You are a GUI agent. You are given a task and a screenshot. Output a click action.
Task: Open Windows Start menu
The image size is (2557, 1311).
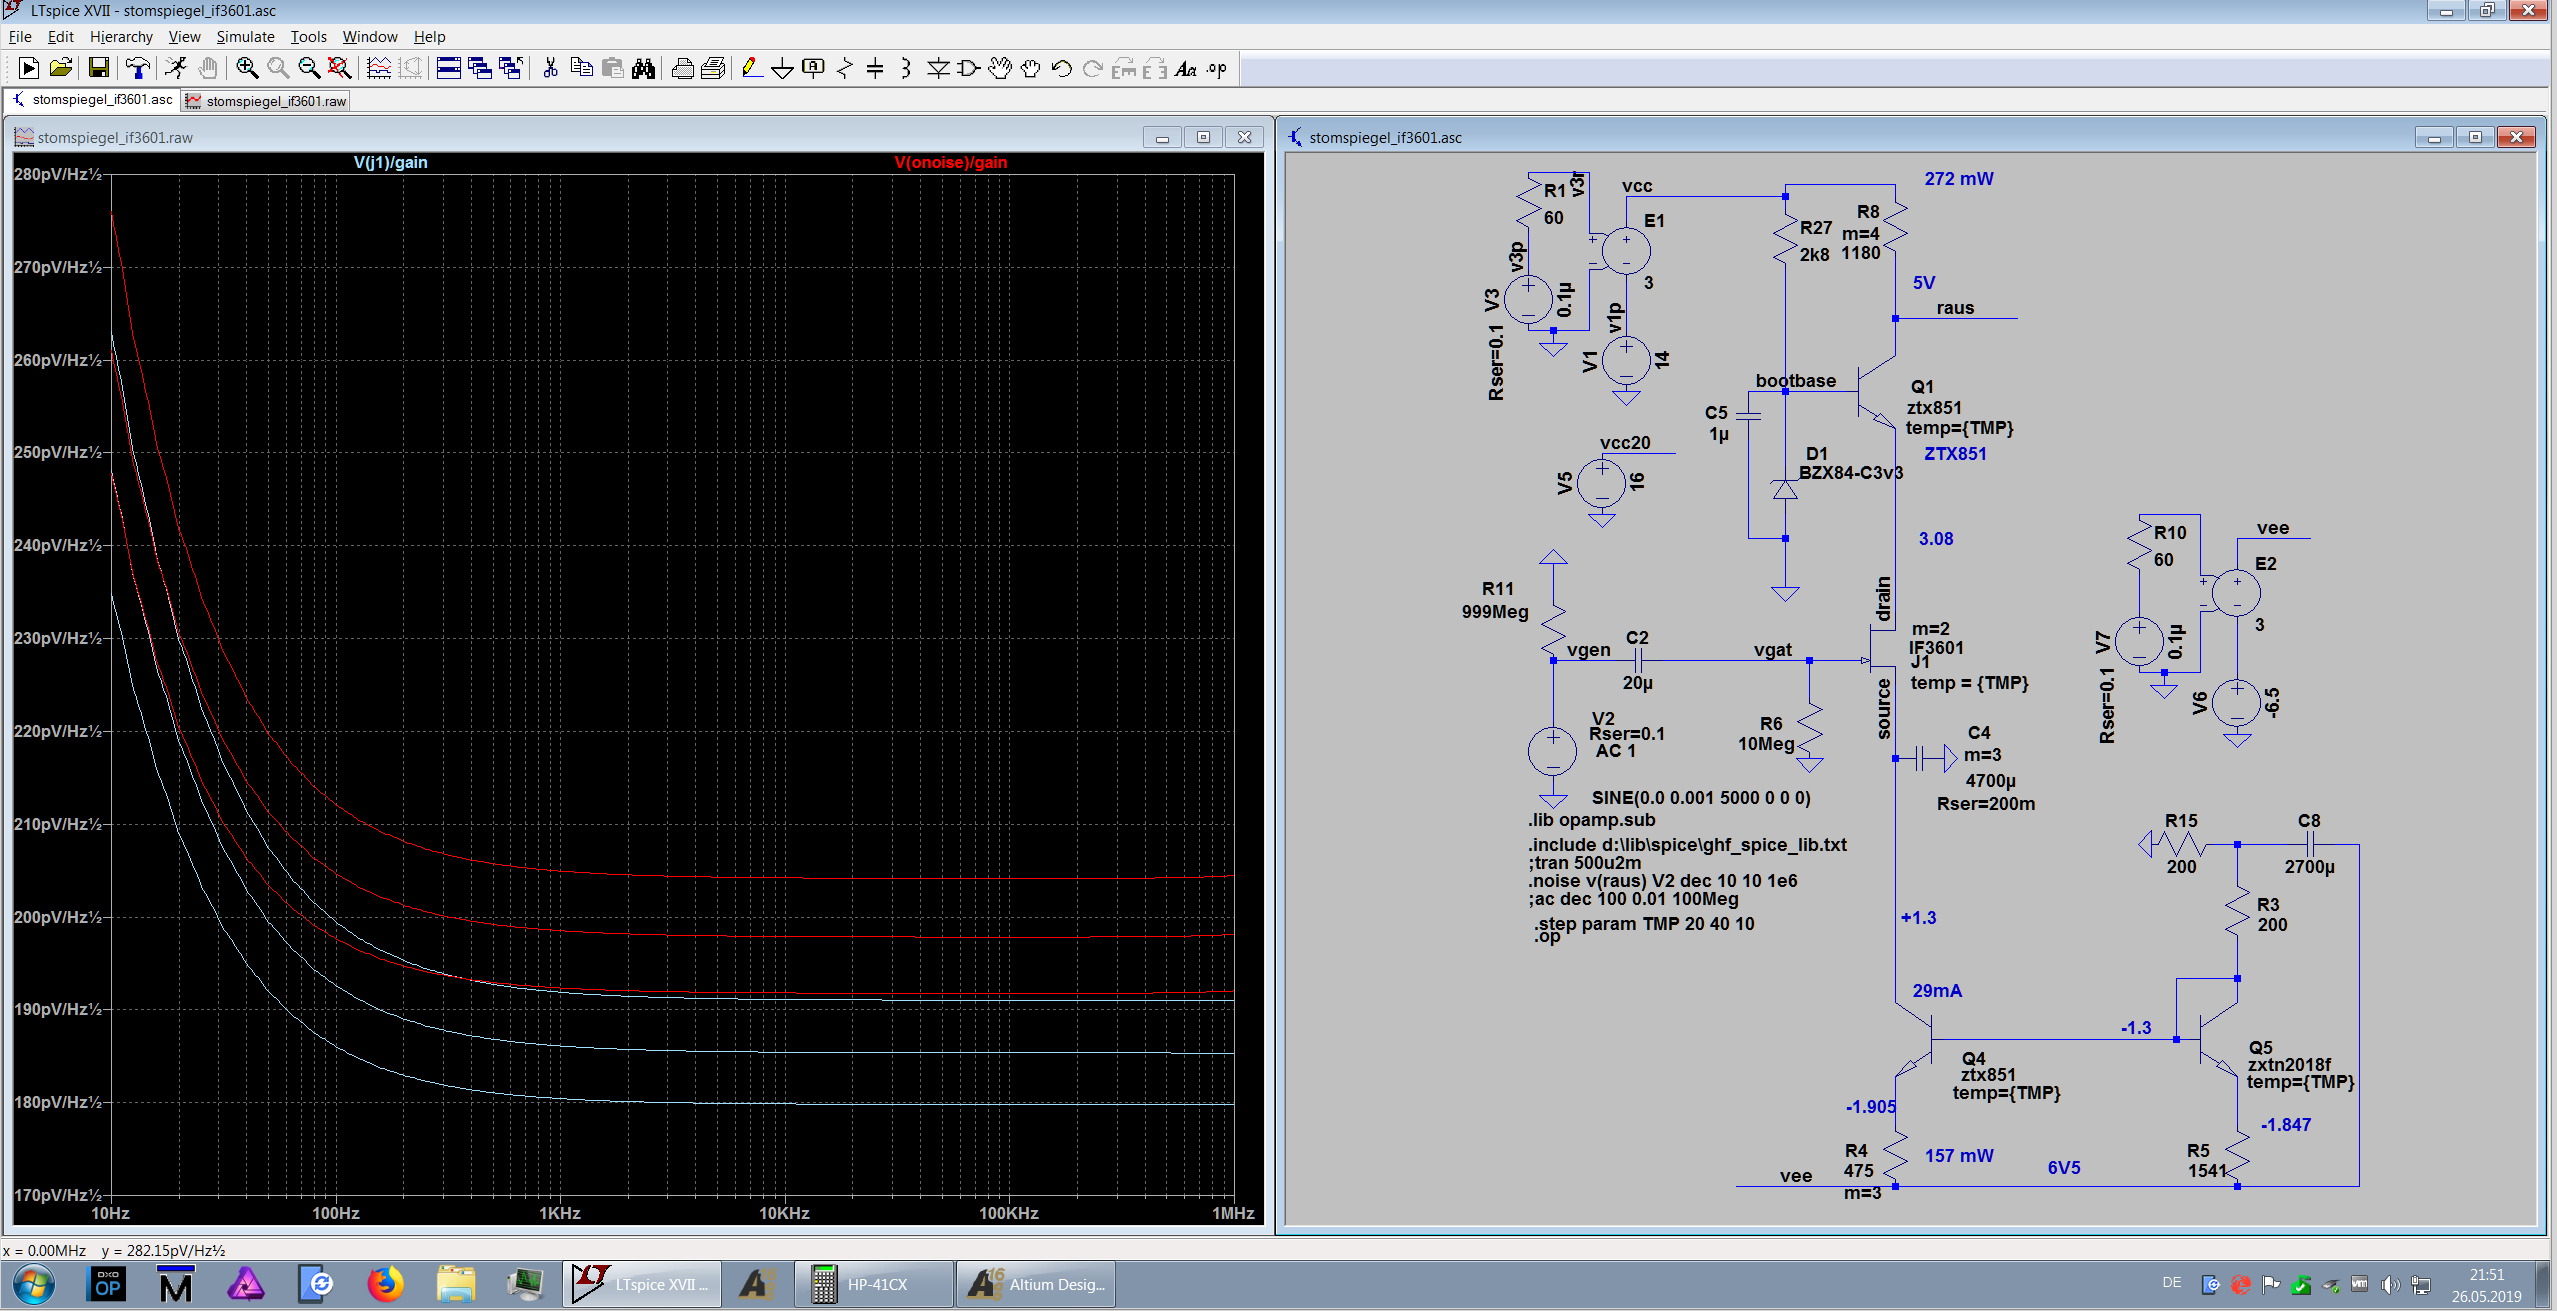(x=33, y=1284)
